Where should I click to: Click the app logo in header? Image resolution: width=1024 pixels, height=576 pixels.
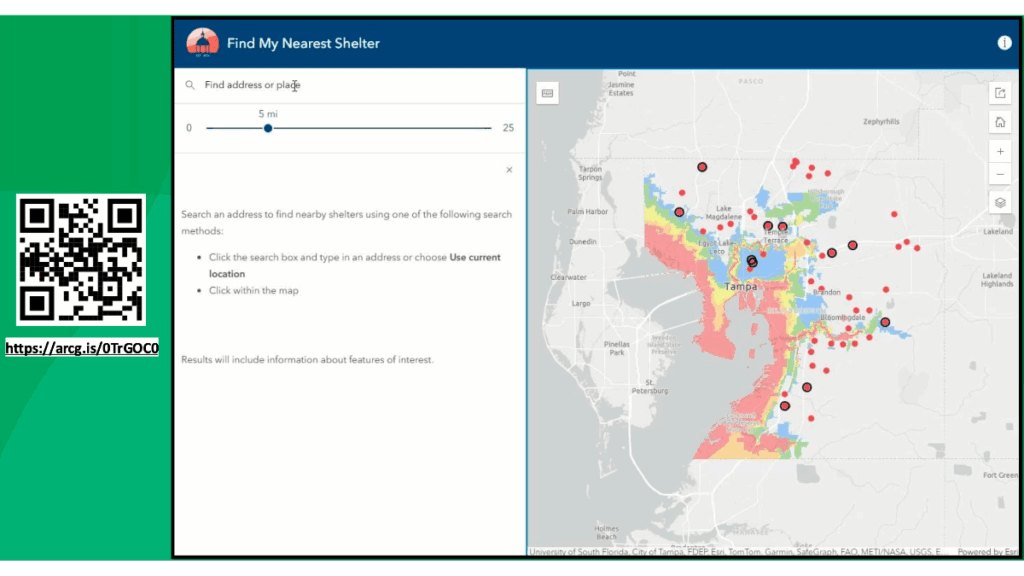[202, 42]
